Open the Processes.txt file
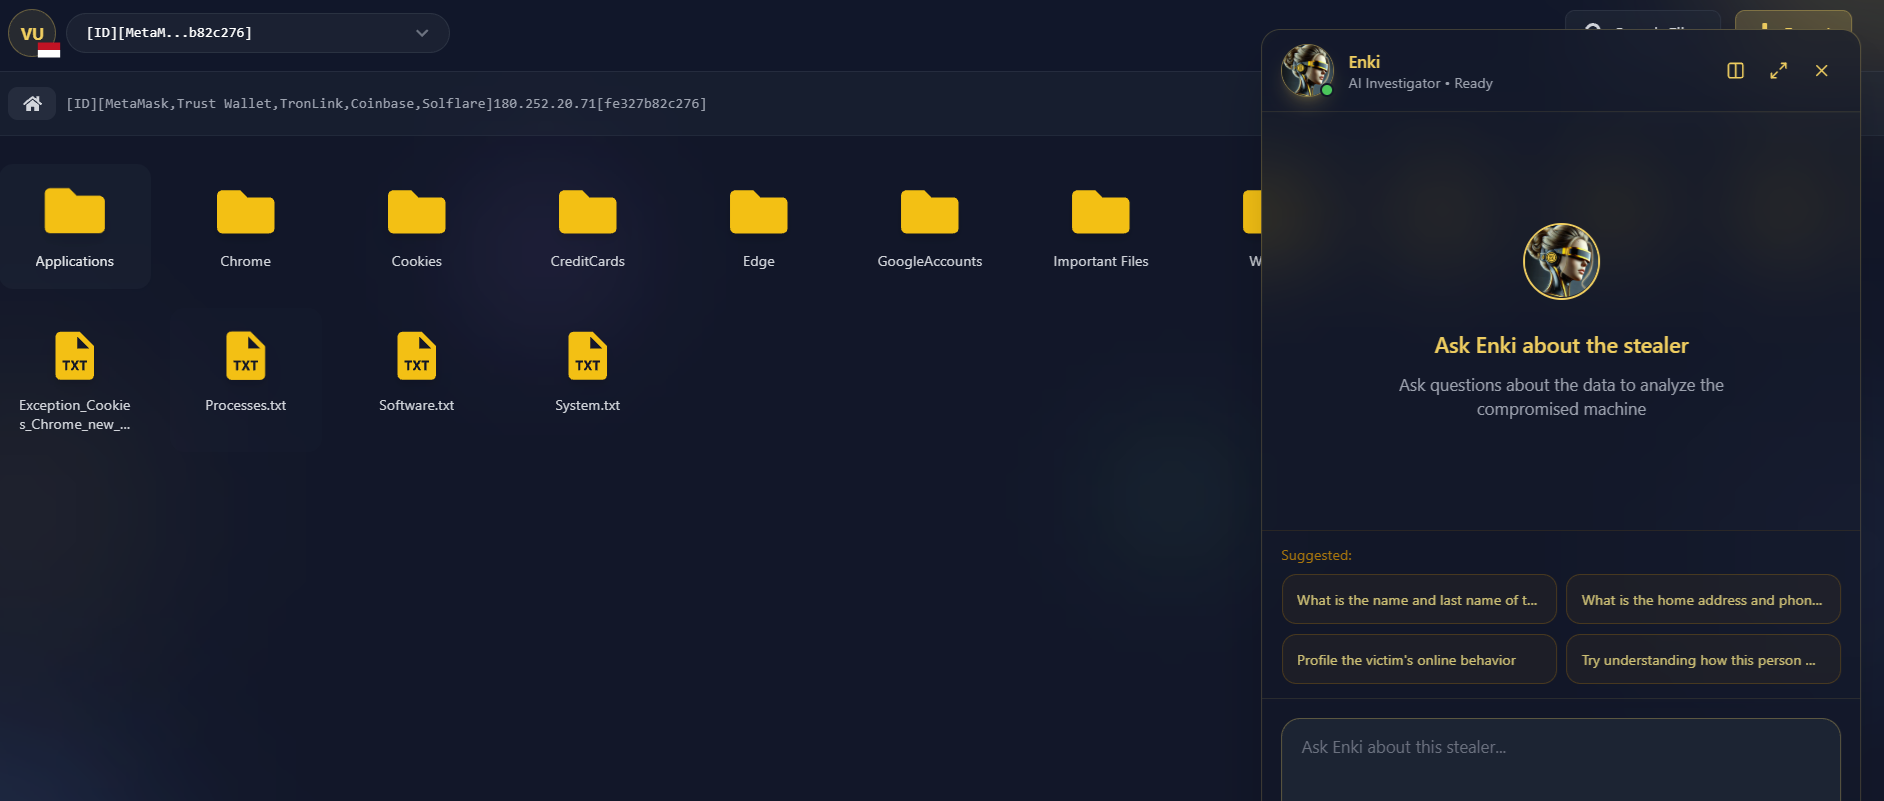The height and width of the screenshot is (801, 1884). 246,372
